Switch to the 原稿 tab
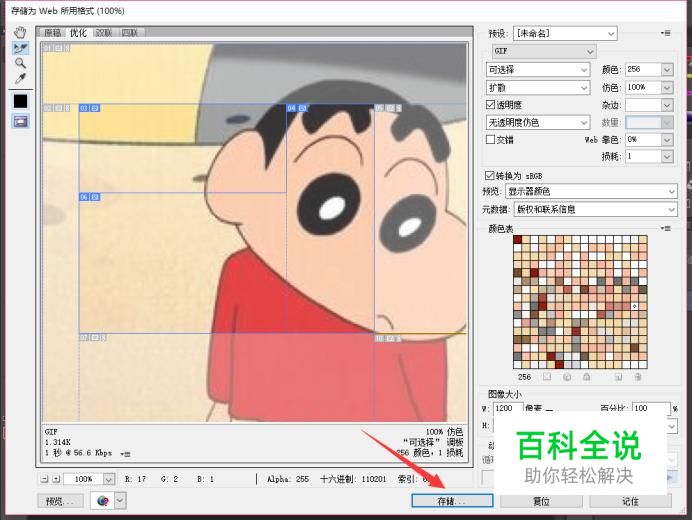 click(53, 33)
